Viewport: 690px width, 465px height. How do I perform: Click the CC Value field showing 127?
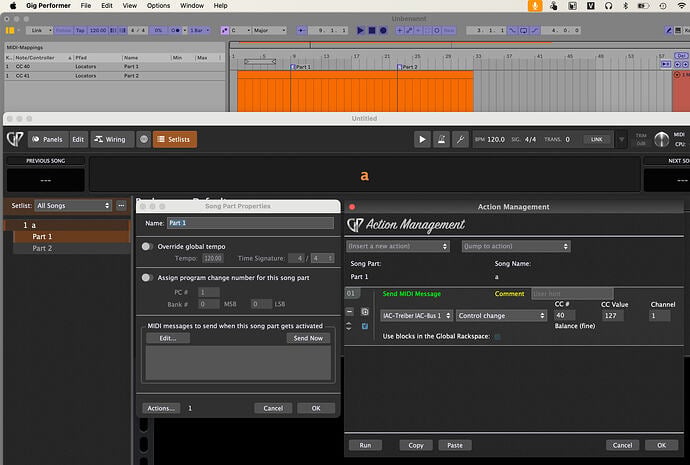(x=612, y=315)
